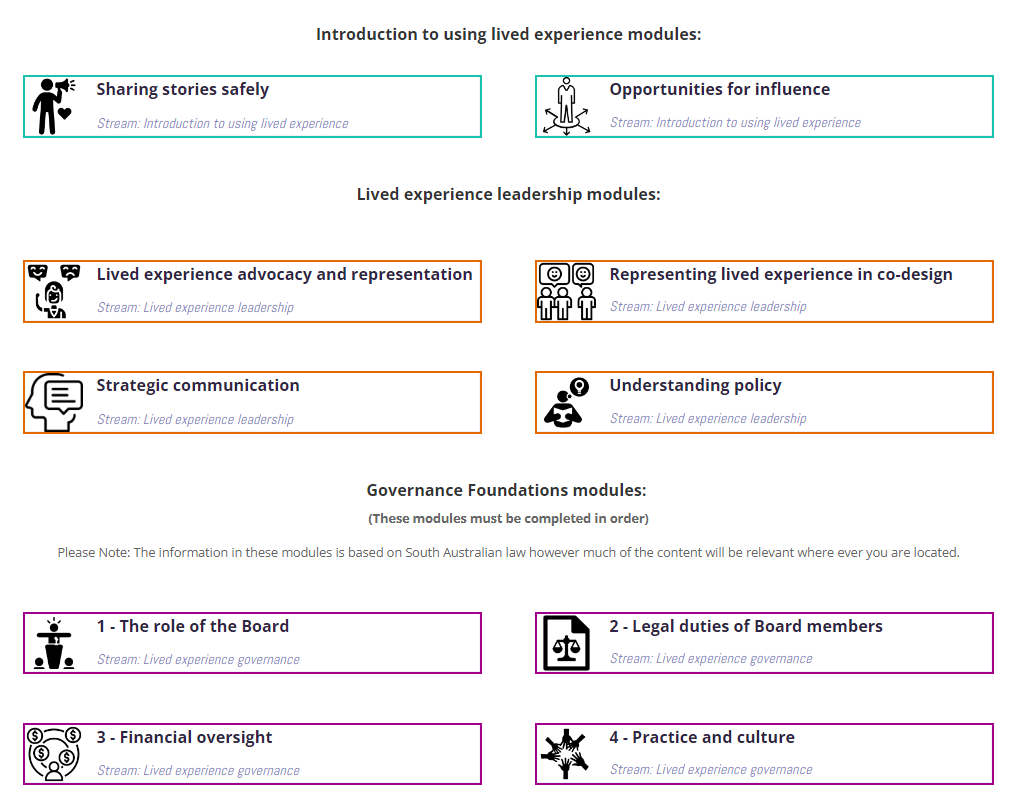Image resolution: width=1019 pixels, height=798 pixels.
Task: Click the head with chat bubble icon
Action: point(54,402)
